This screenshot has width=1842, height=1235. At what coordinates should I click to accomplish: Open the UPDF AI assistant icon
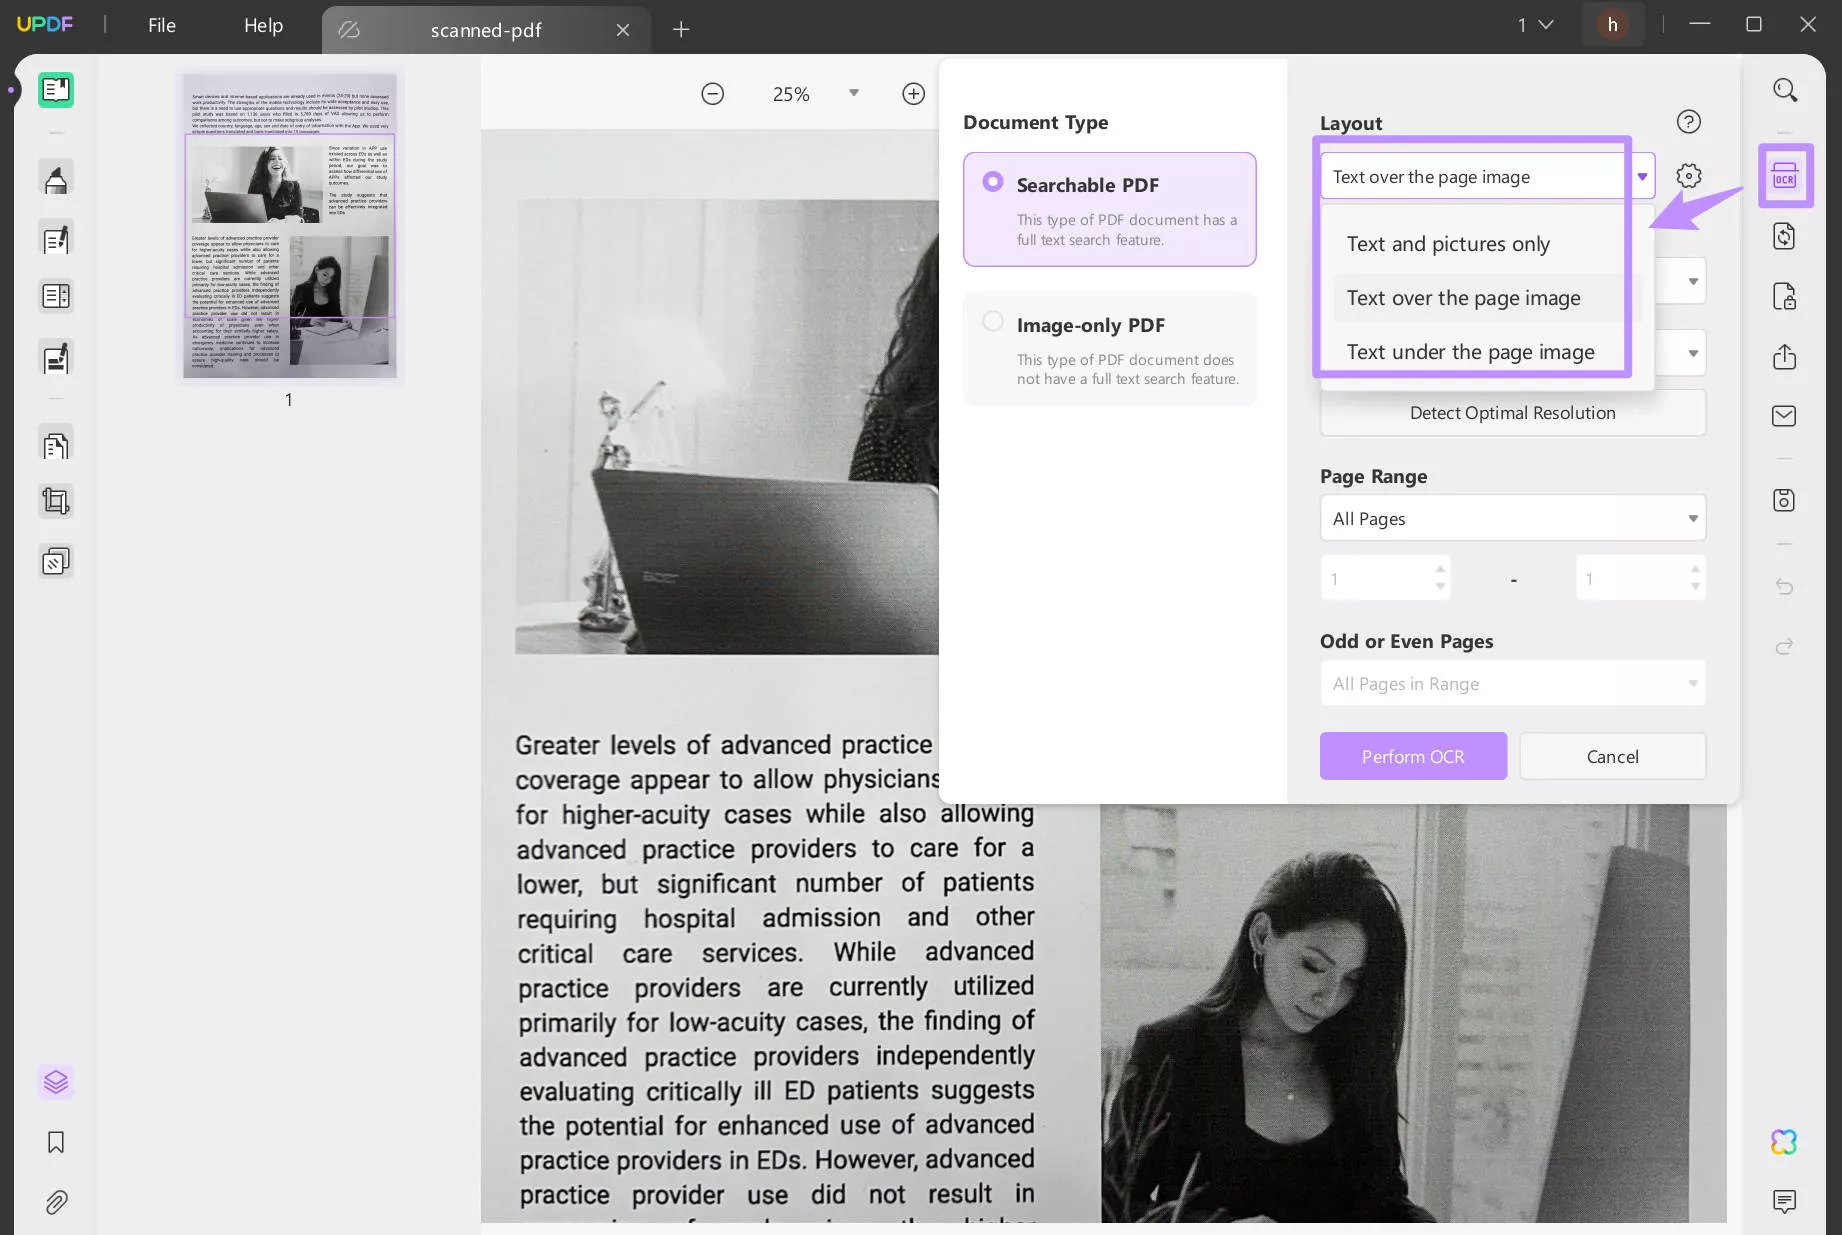tap(1785, 1141)
